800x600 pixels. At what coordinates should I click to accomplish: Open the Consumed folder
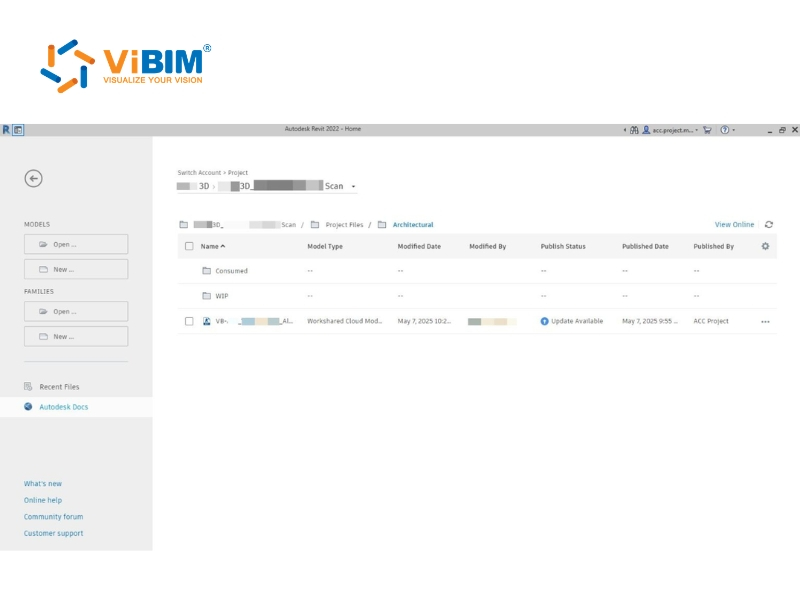point(231,271)
